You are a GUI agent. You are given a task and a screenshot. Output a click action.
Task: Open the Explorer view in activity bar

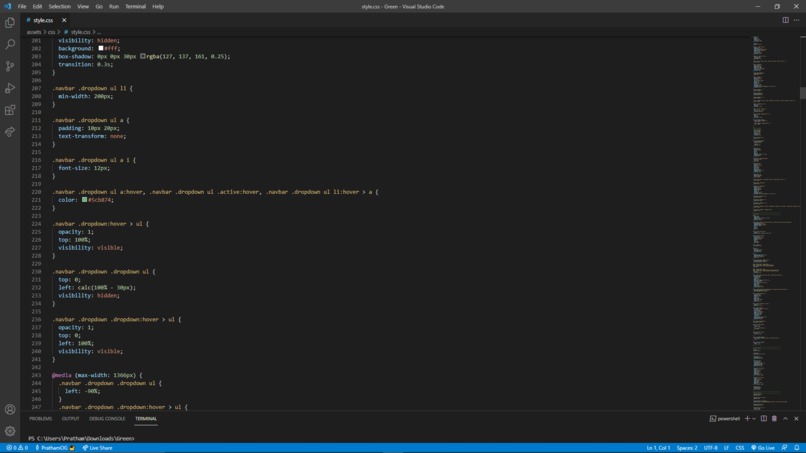pos(10,23)
